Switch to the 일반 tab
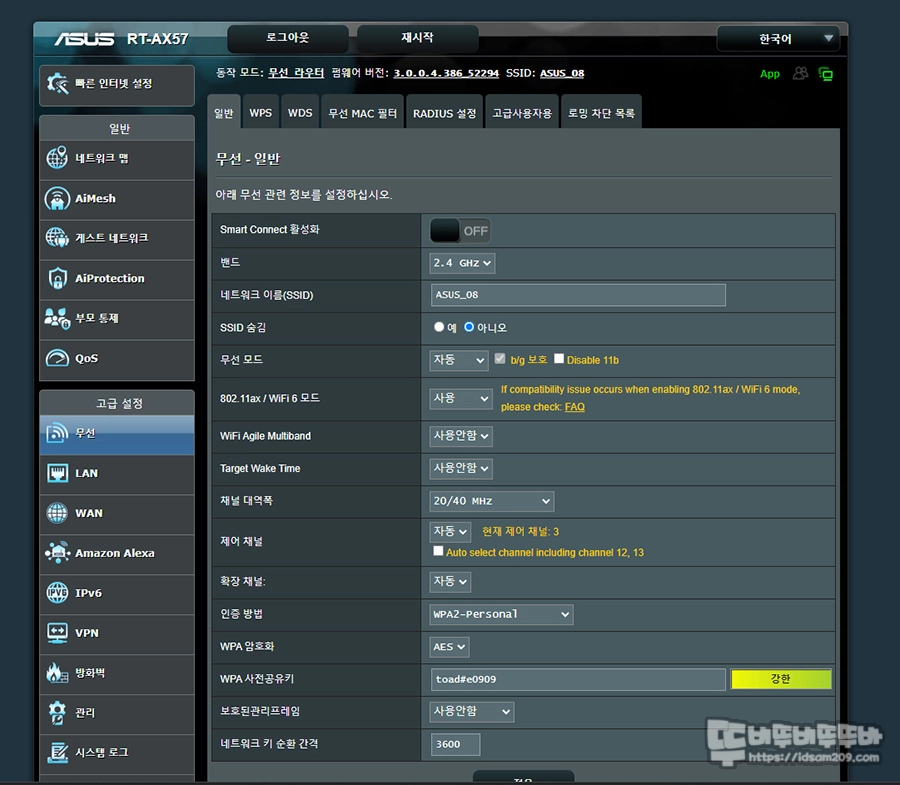 pyautogui.click(x=223, y=112)
